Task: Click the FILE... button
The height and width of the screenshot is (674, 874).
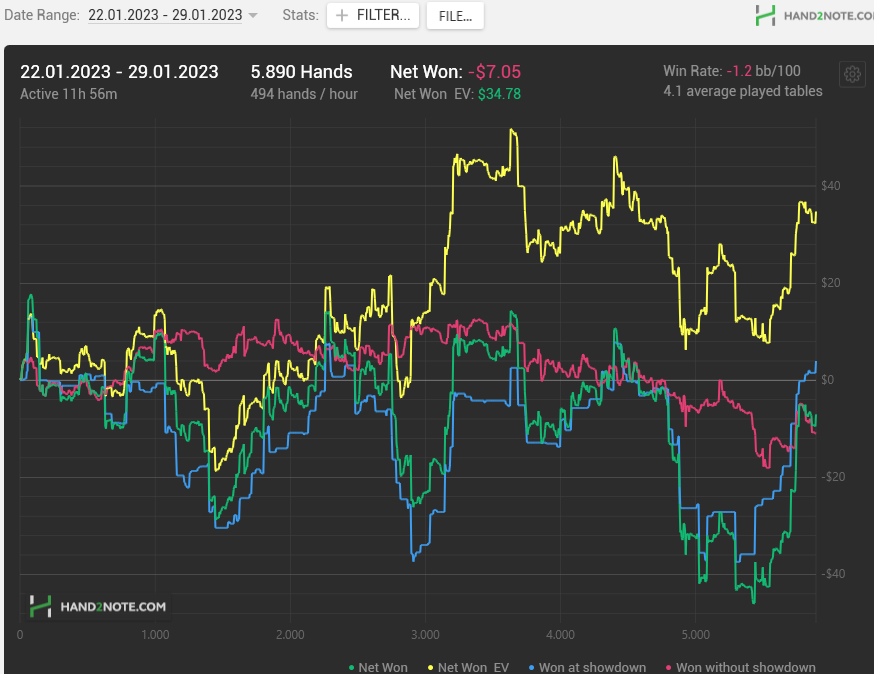Action: (455, 16)
